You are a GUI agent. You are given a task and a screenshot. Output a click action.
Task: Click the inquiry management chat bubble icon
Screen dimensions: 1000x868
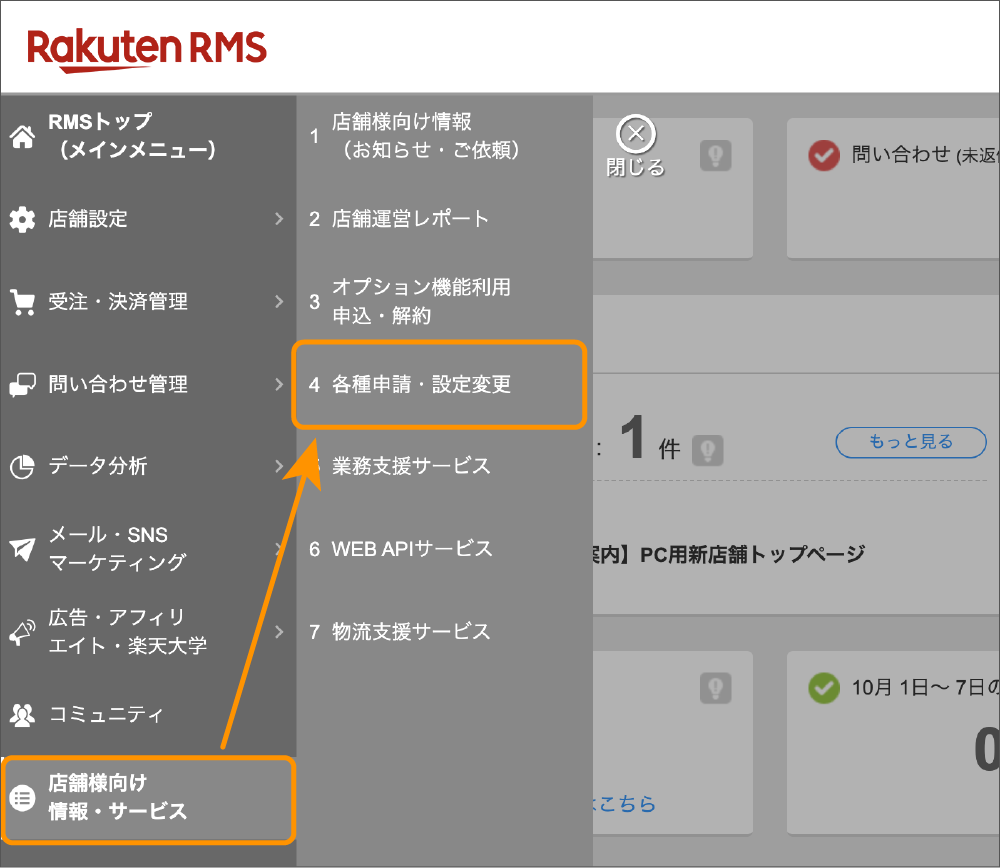(22, 385)
